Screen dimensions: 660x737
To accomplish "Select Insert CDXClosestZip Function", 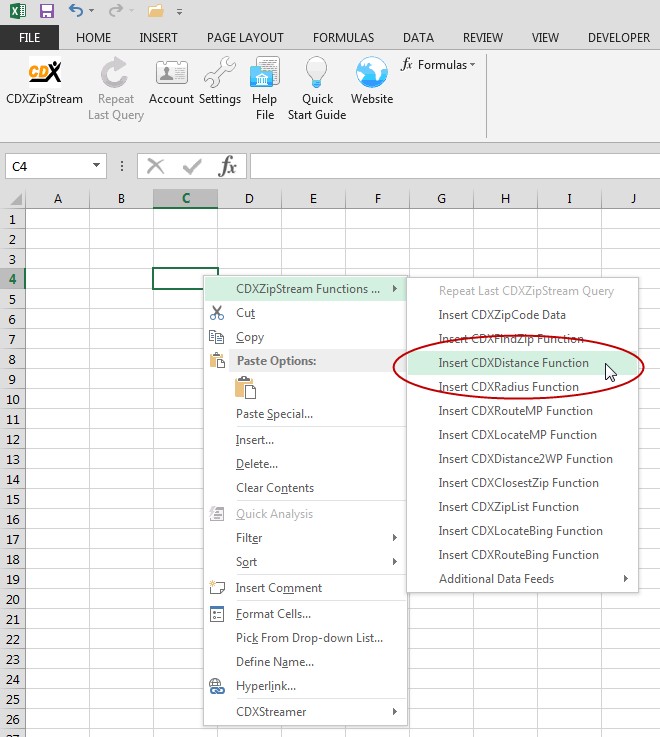I will click(523, 482).
